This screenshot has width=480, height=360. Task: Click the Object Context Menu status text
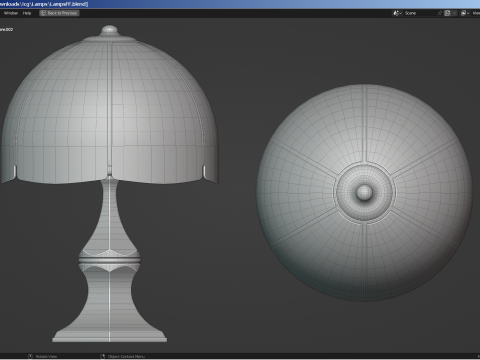coord(126,356)
